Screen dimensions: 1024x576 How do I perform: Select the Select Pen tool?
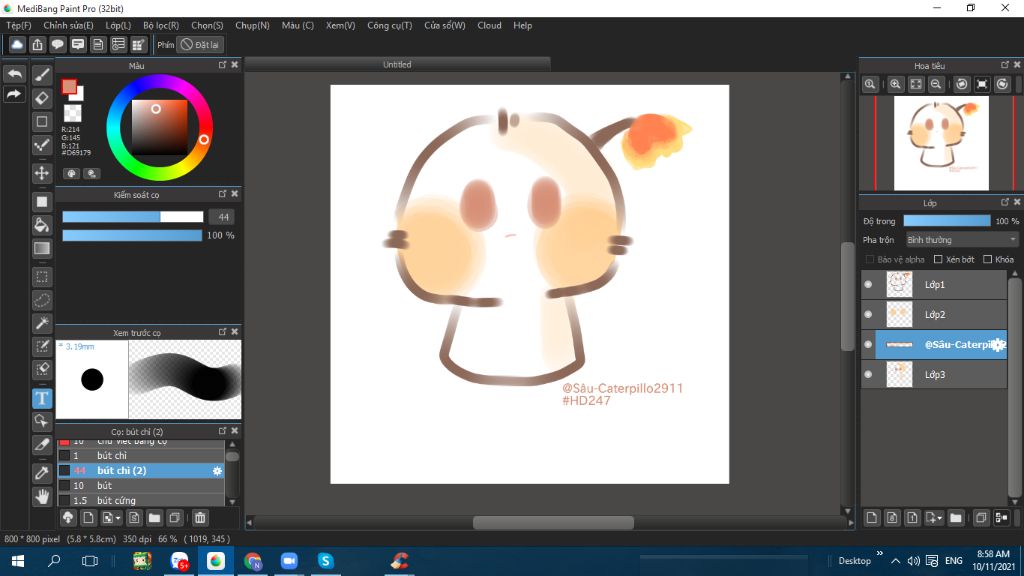[x=42, y=346]
